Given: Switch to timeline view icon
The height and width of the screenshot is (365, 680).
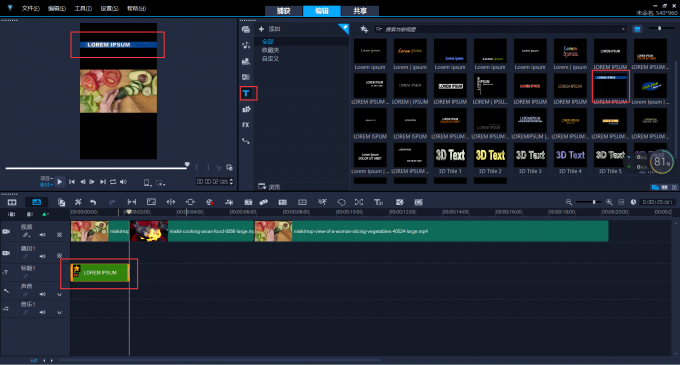Looking at the screenshot, I should point(36,202).
